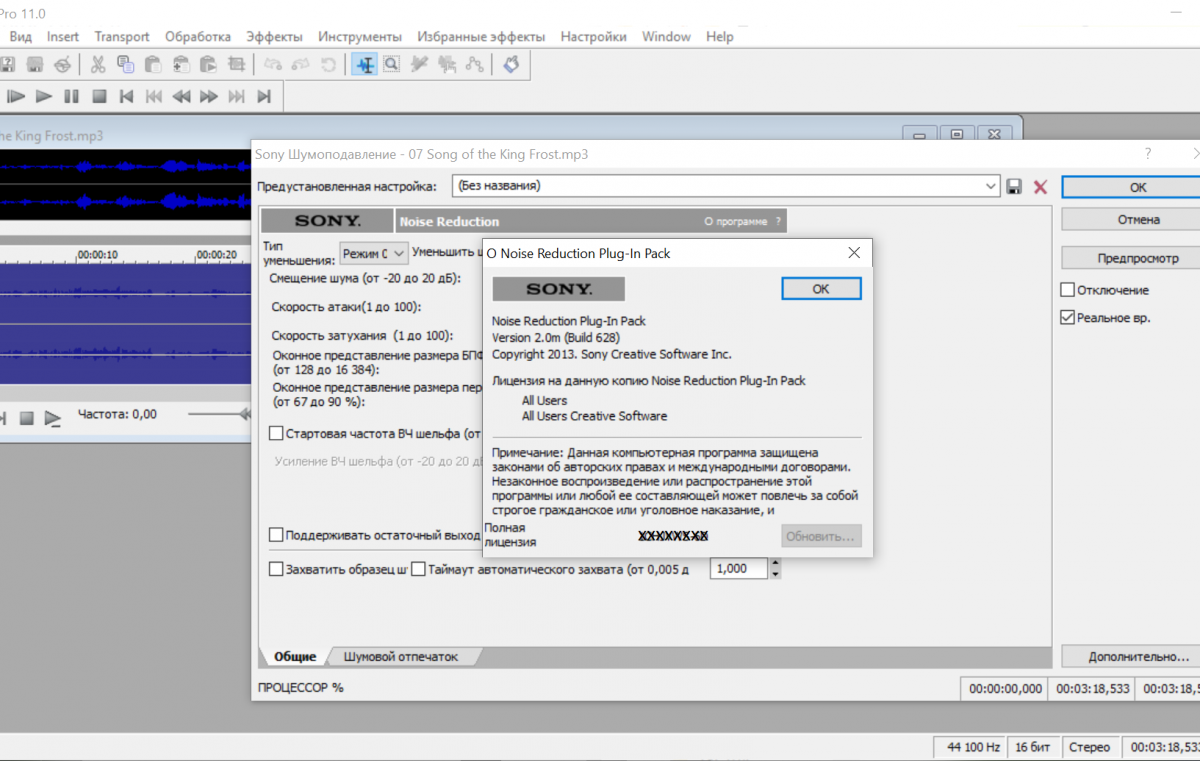The image size is (1200, 761).
Task: Select the Общие tab
Action: tap(295, 657)
